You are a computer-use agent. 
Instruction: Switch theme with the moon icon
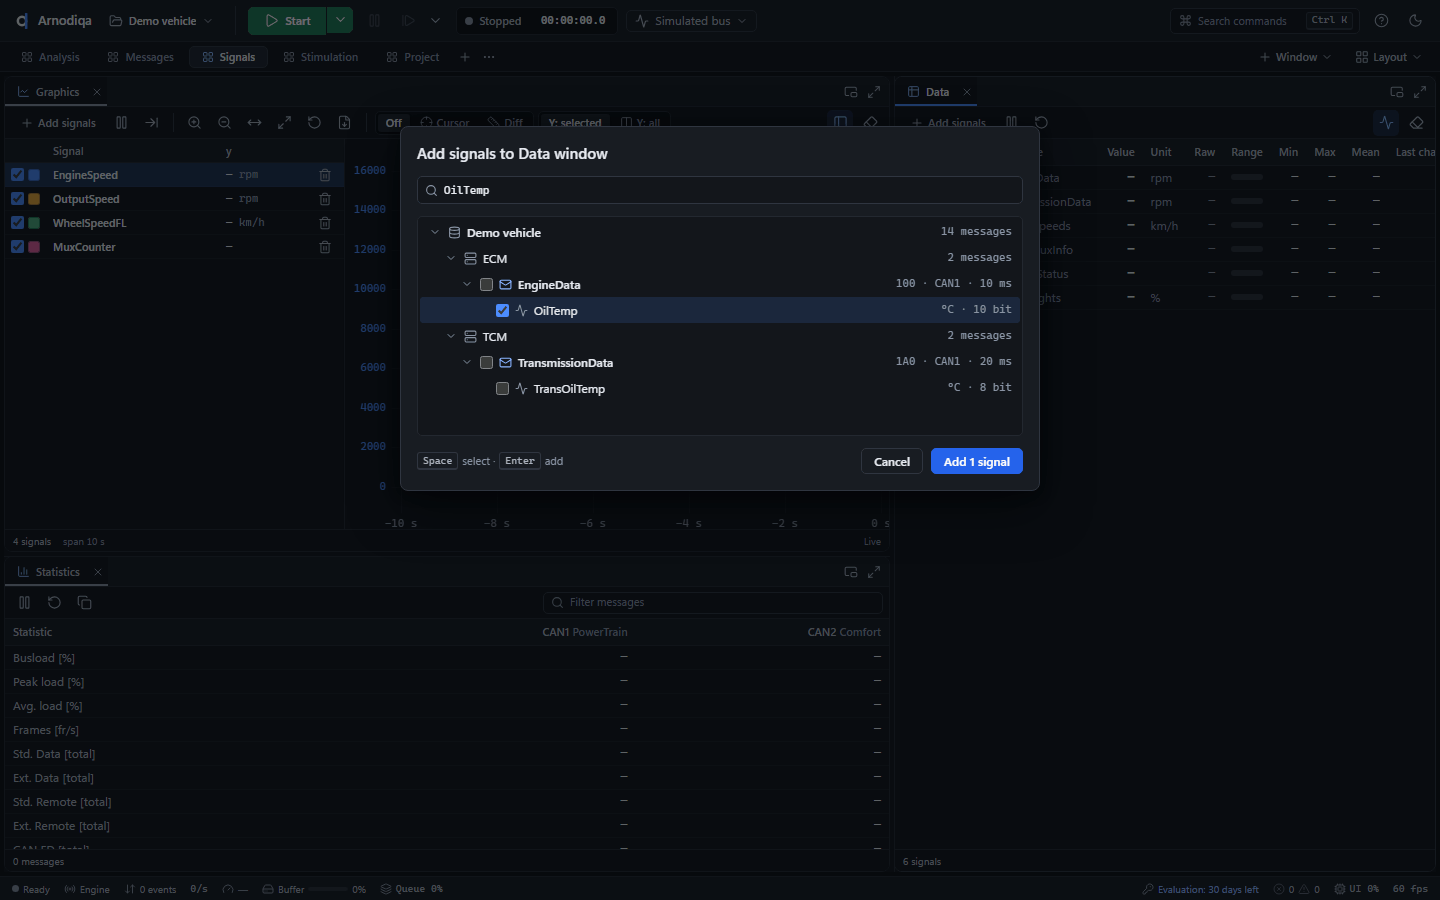coord(1415,21)
